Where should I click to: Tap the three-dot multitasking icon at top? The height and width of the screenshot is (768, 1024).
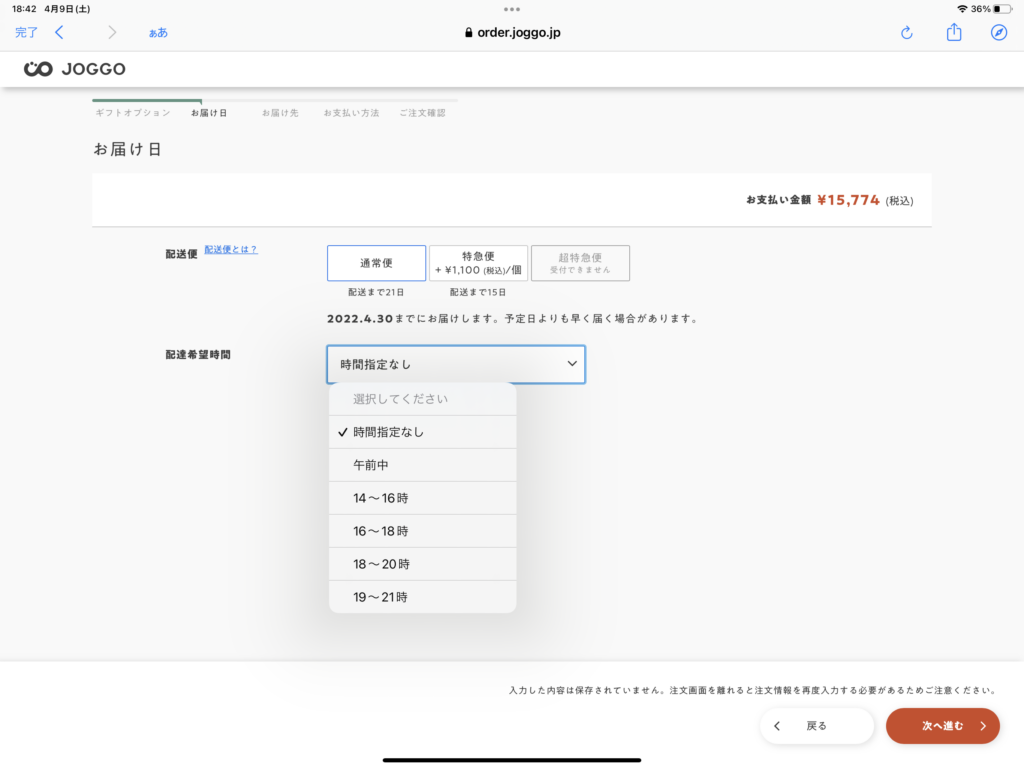pos(512,9)
